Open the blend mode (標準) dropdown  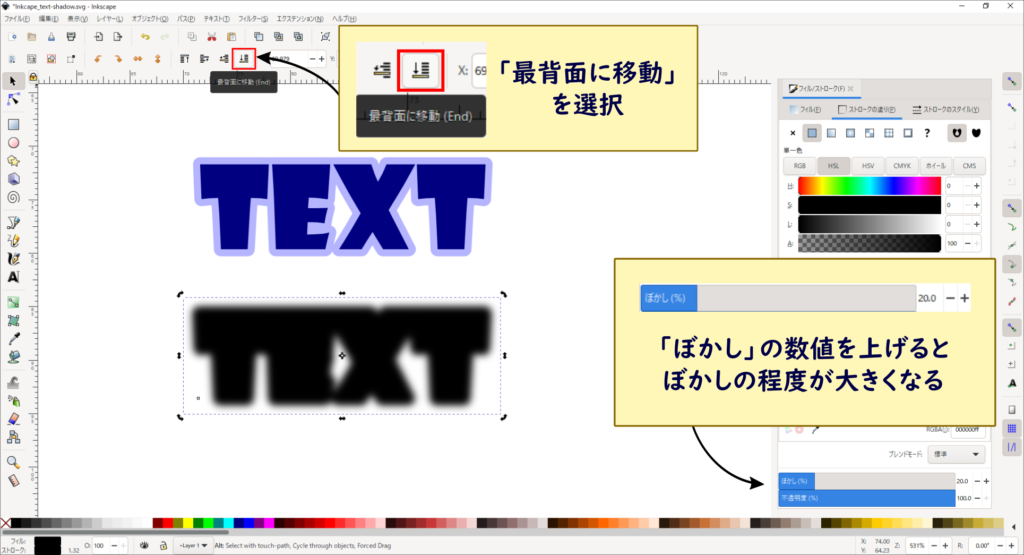tap(956, 454)
